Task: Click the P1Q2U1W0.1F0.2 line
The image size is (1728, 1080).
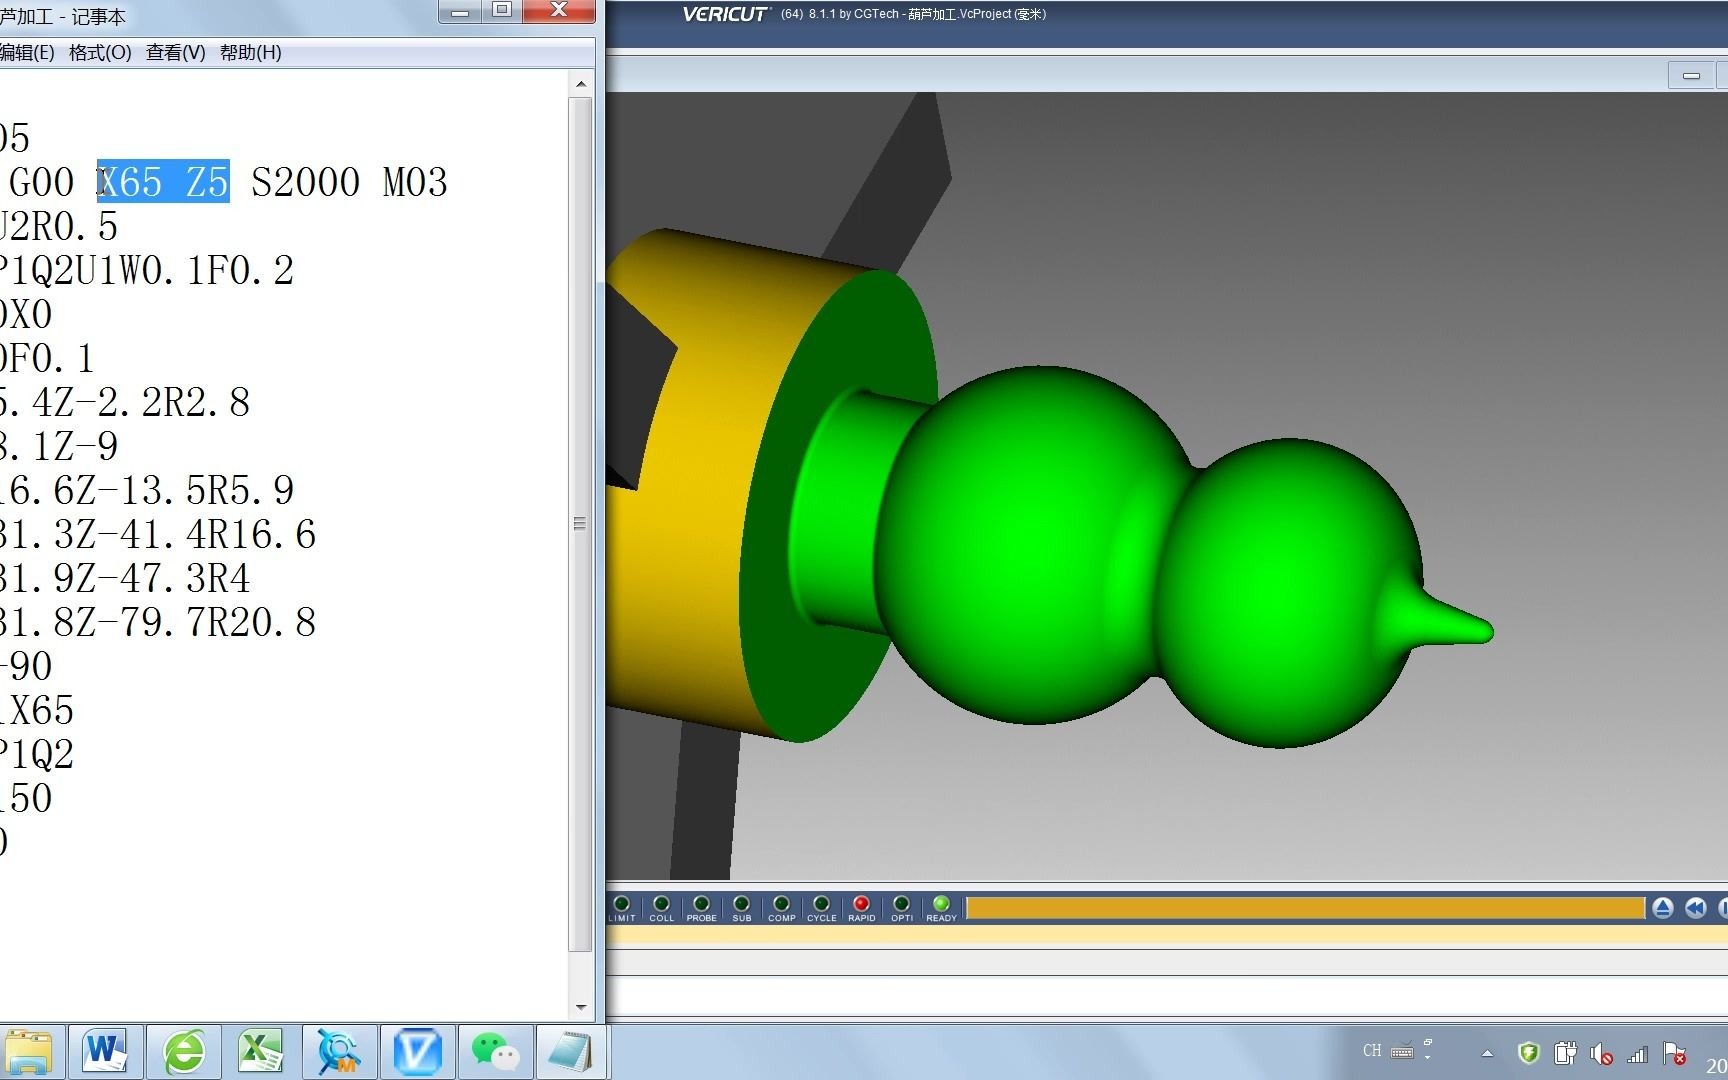Action: (147, 270)
